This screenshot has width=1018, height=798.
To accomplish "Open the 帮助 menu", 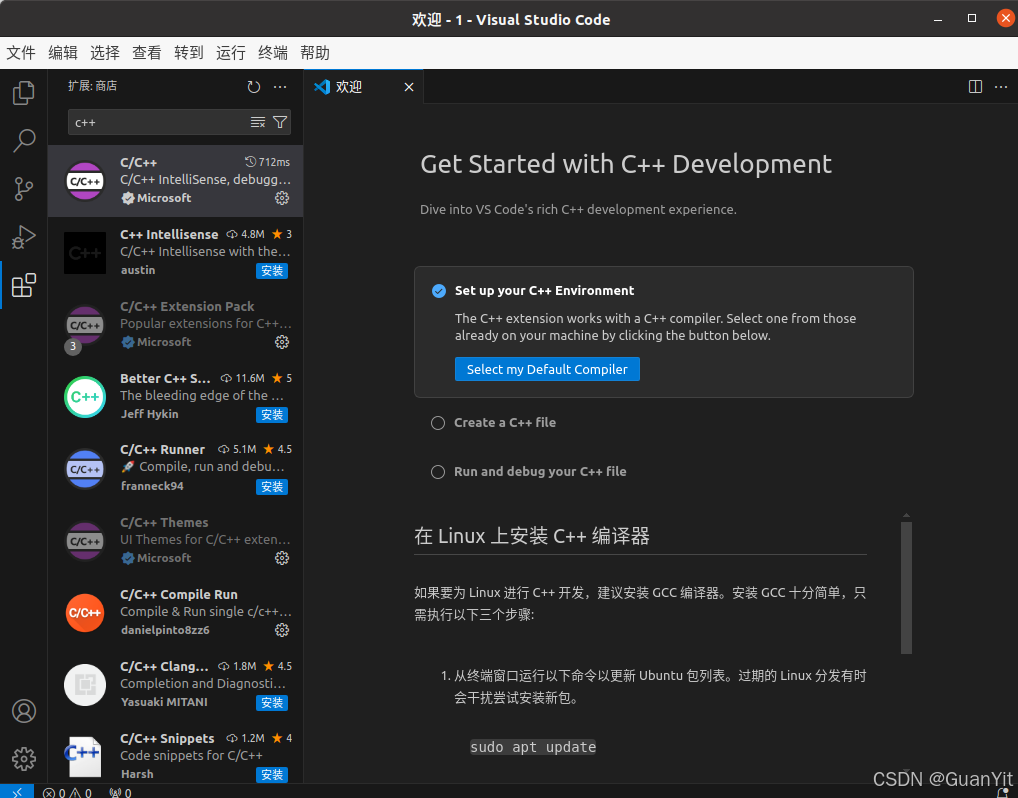I will coord(315,53).
